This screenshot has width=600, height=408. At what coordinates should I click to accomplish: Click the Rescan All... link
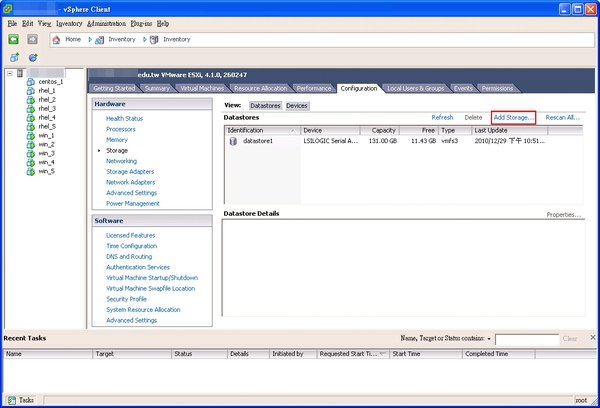(562, 118)
